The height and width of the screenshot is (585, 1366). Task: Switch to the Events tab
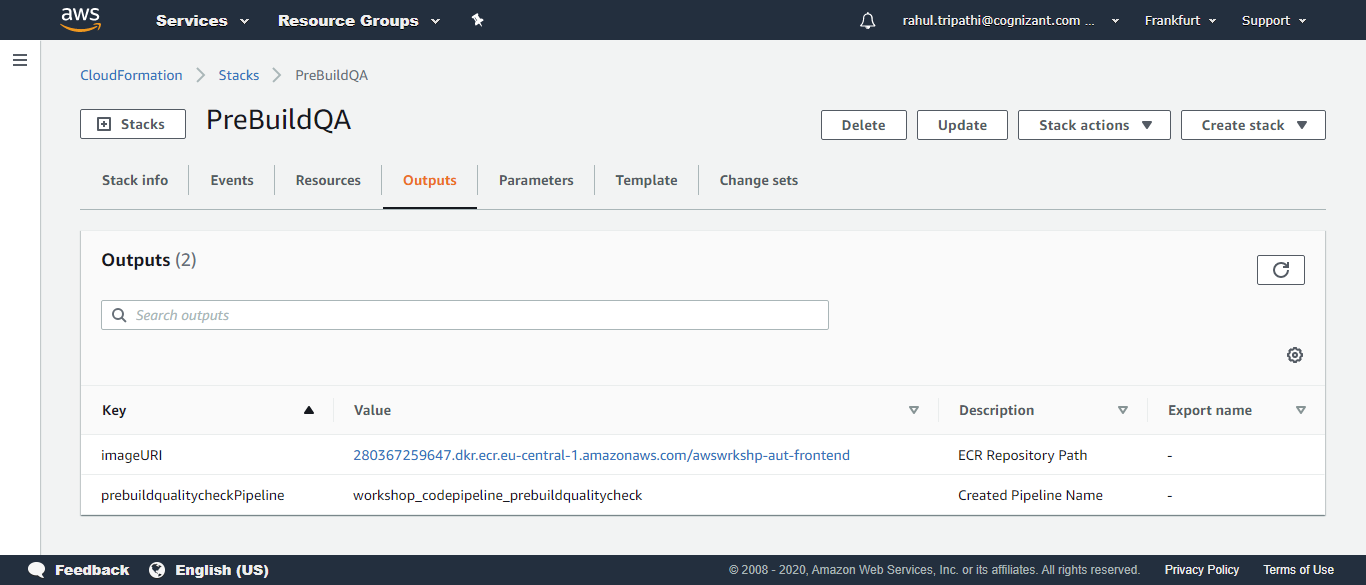[232, 180]
